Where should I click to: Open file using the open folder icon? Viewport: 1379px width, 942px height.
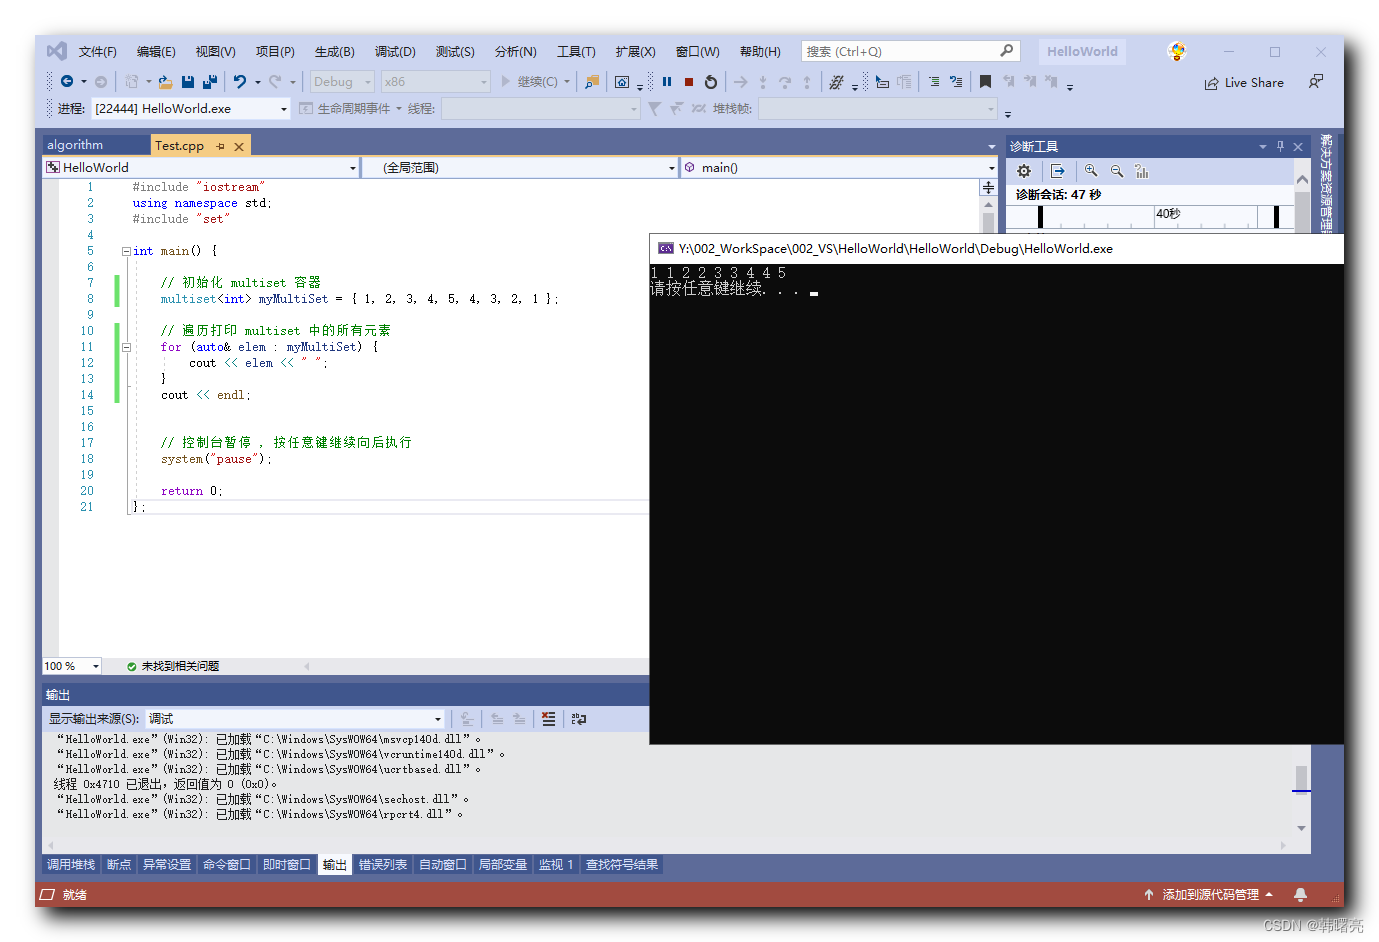165,82
